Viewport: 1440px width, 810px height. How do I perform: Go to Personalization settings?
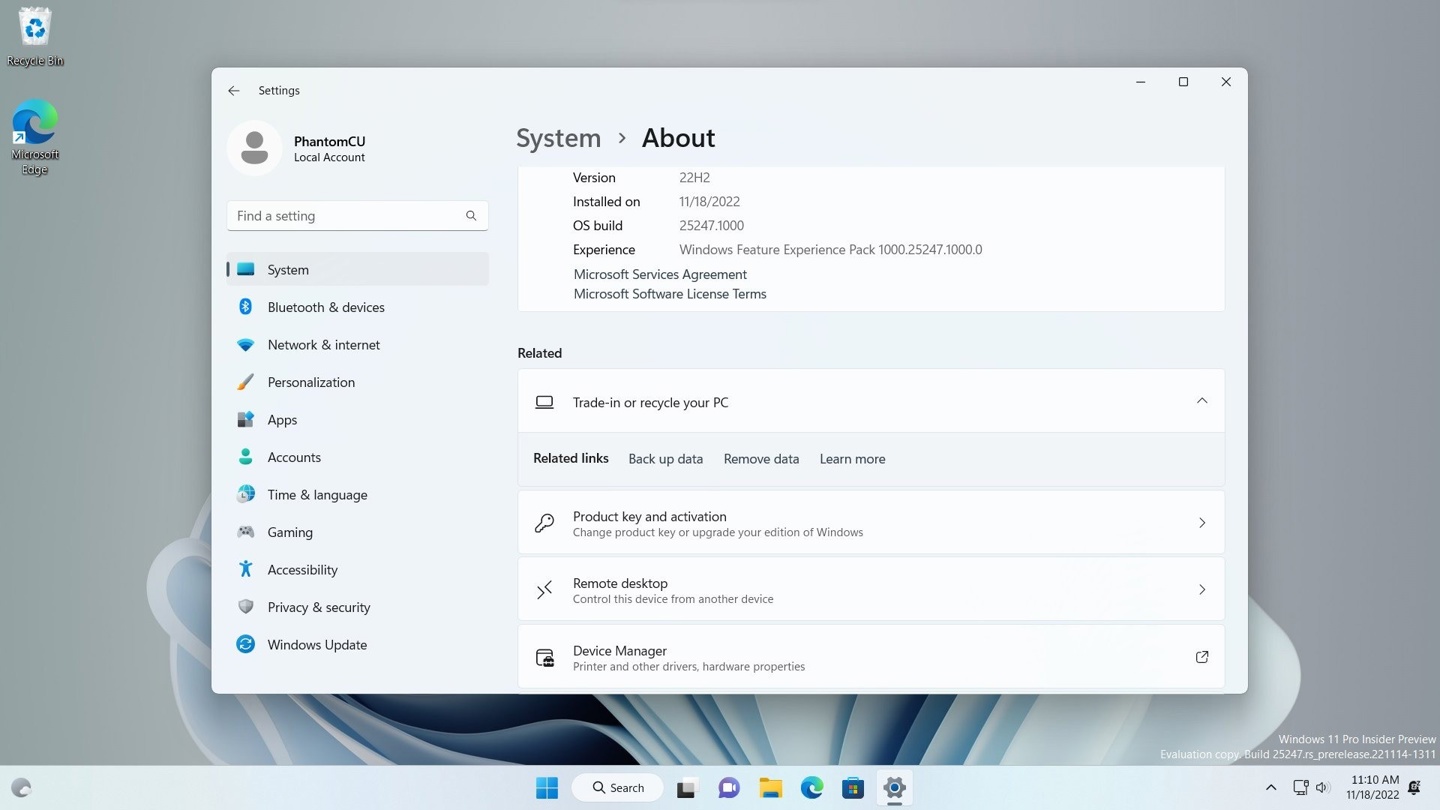311,382
